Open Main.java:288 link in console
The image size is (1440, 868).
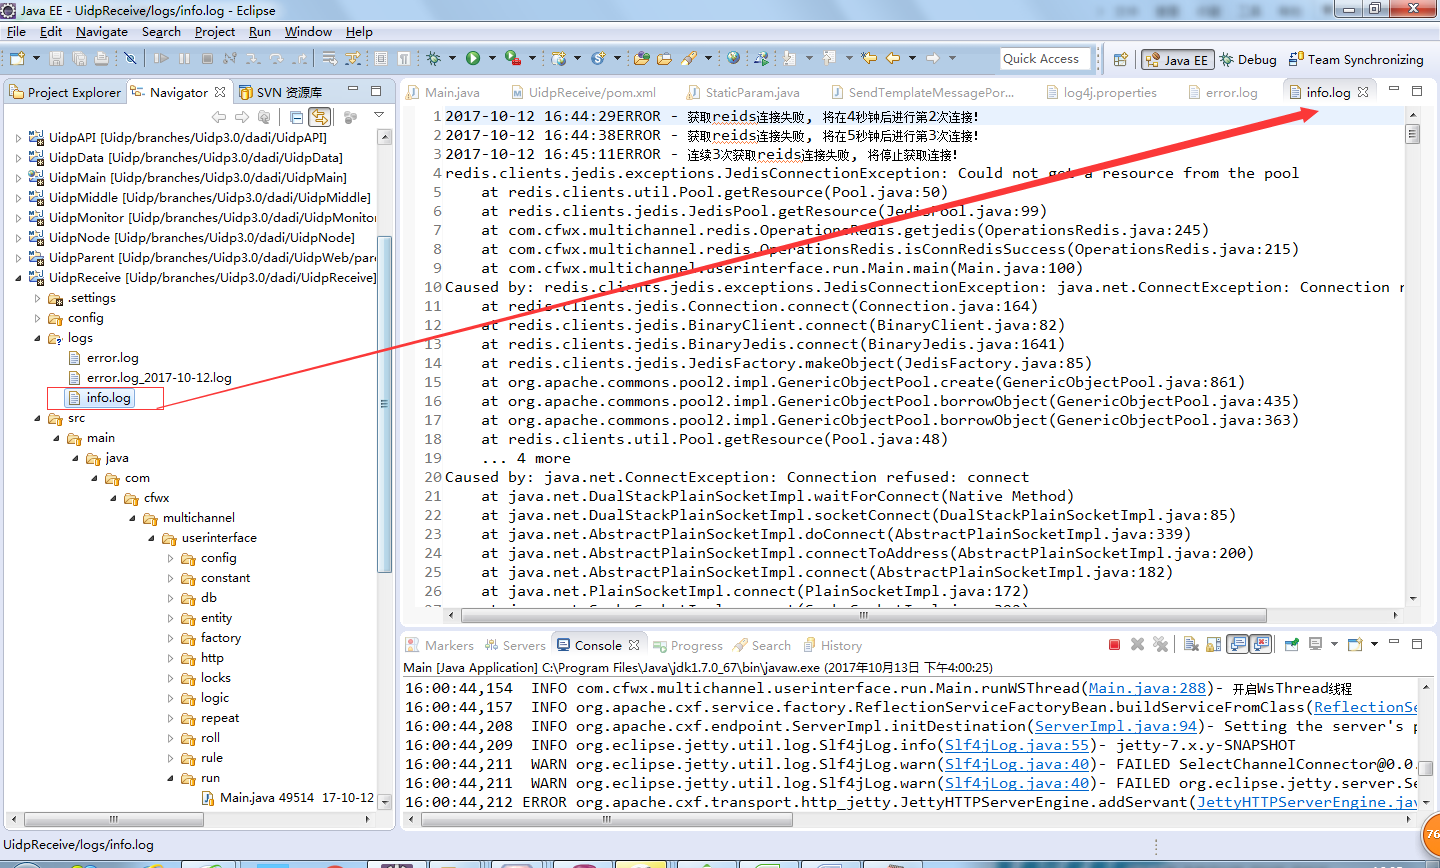[x=1147, y=688]
